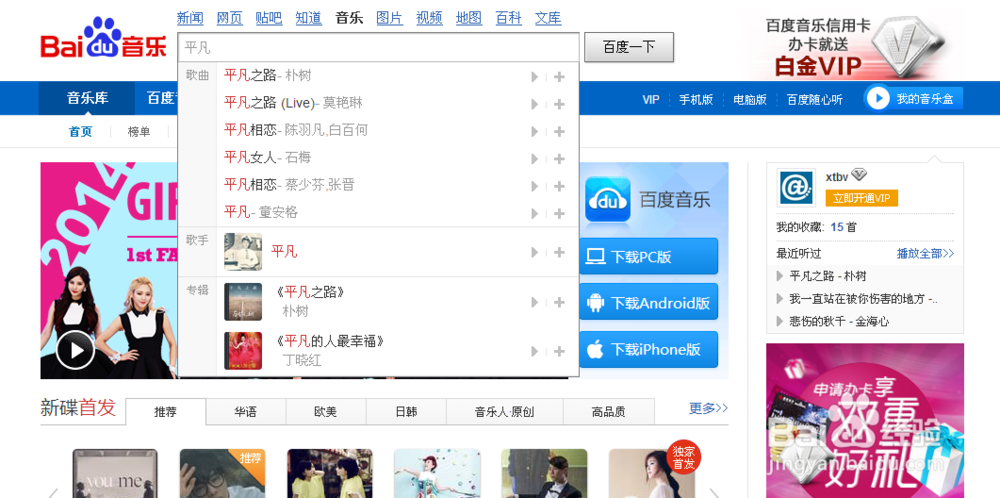Image resolution: width=1000 pixels, height=498 pixels.
Task: Open the 电脑版 link
Action: (x=750, y=99)
